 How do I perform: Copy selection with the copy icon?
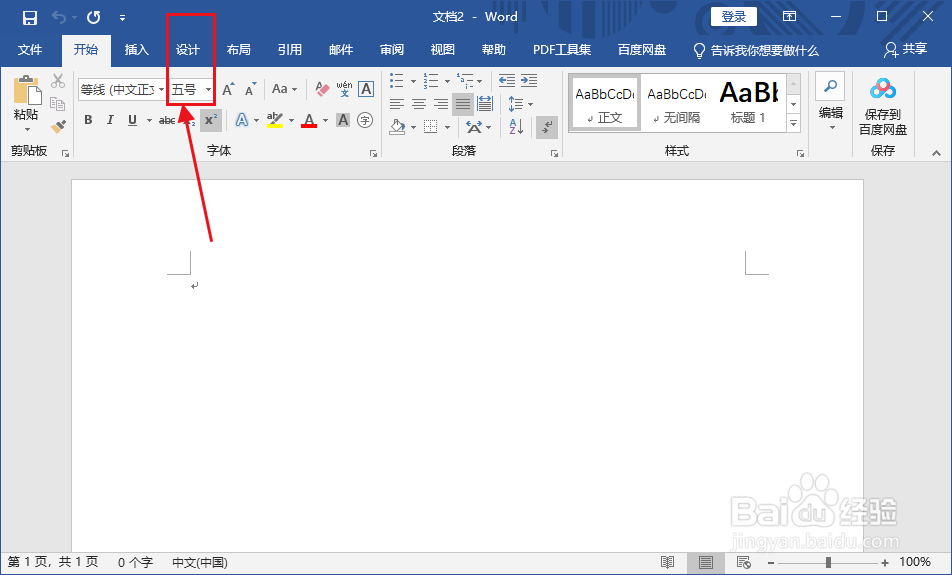tap(58, 104)
